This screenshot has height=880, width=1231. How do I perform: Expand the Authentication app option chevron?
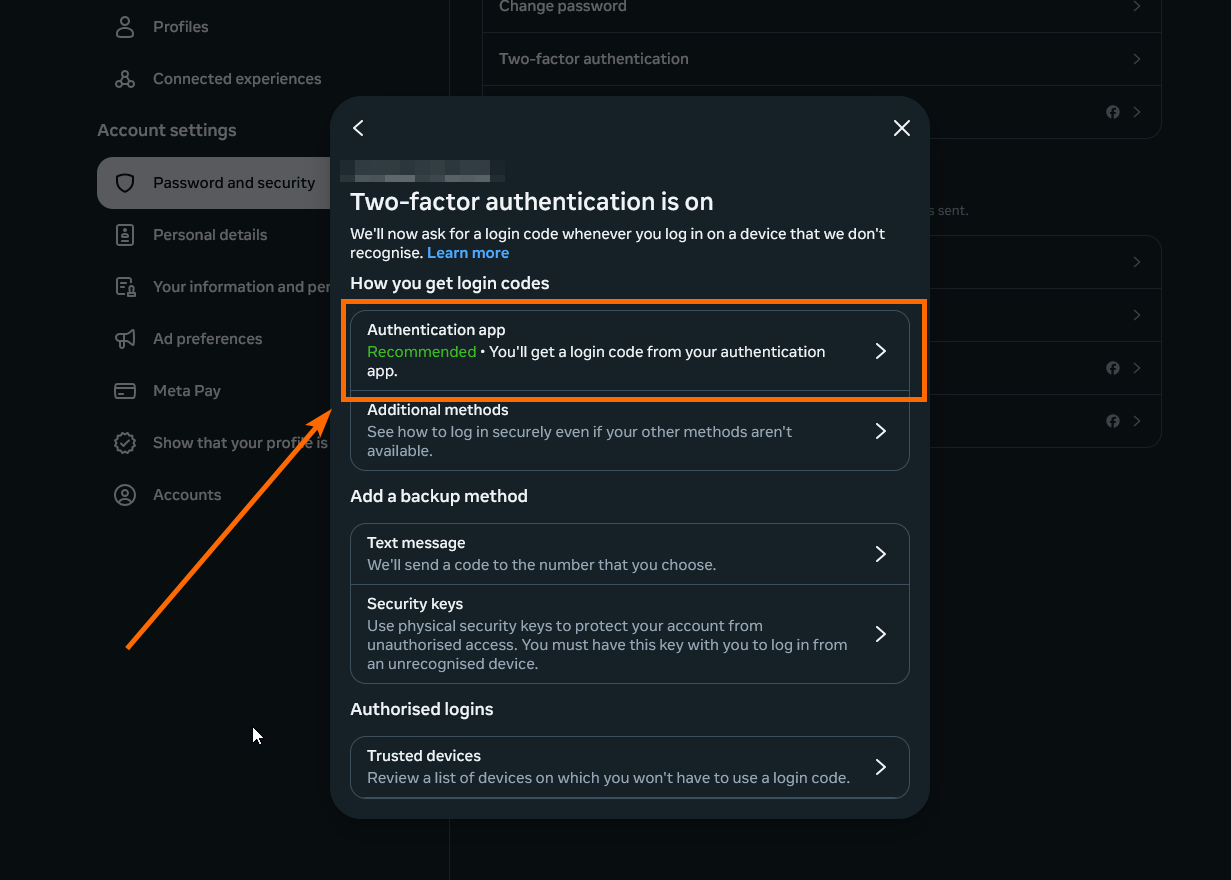click(880, 351)
